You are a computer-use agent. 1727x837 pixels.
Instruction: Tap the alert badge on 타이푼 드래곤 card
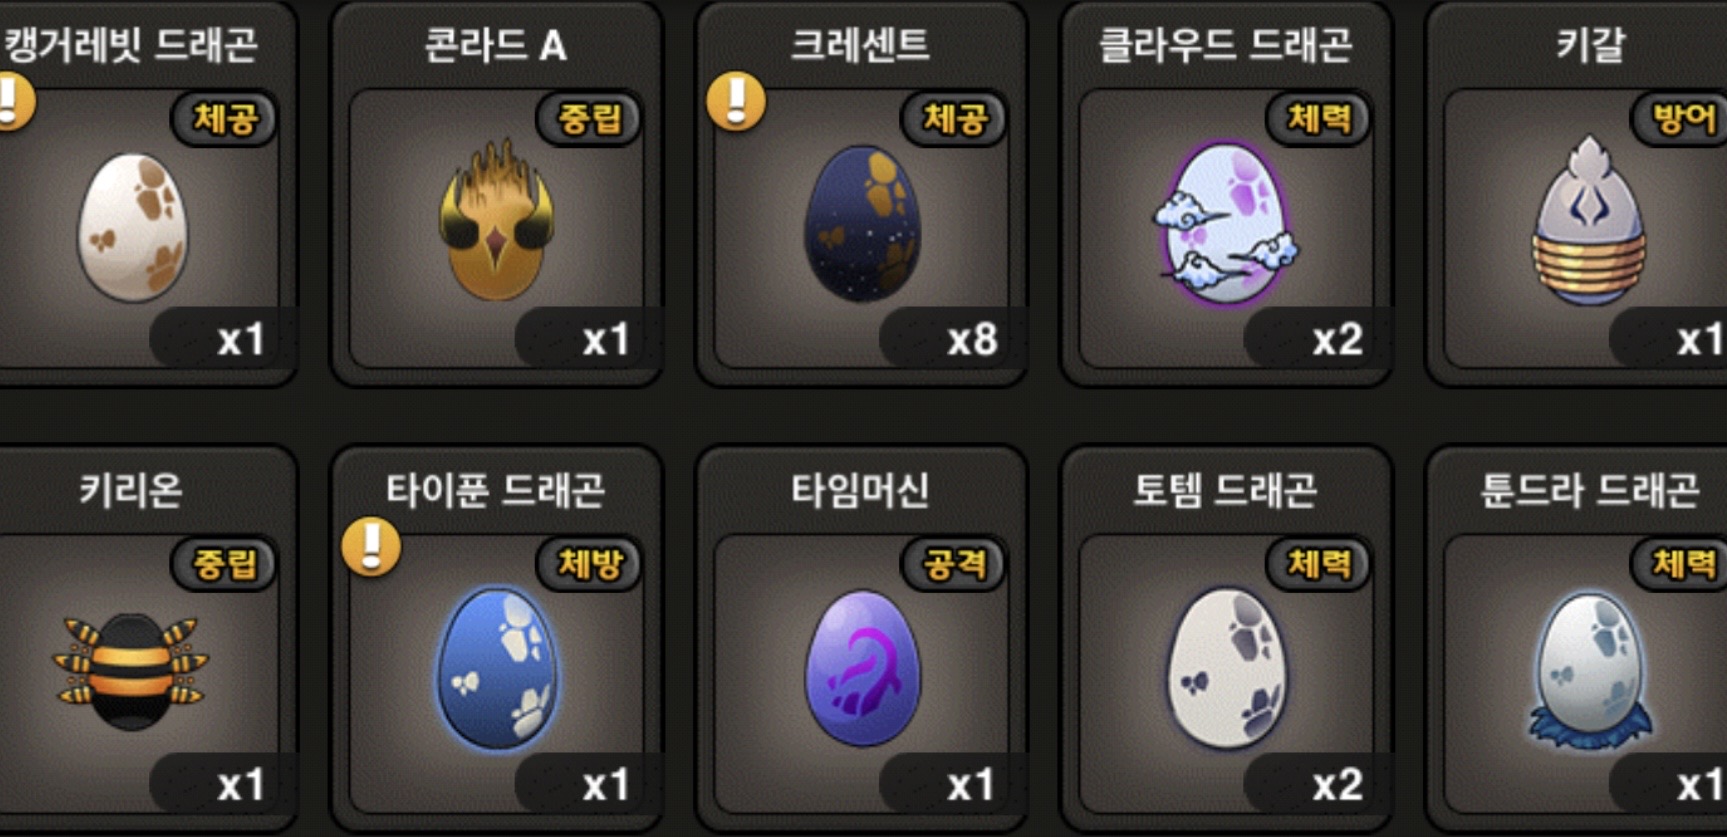click(x=371, y=547)
